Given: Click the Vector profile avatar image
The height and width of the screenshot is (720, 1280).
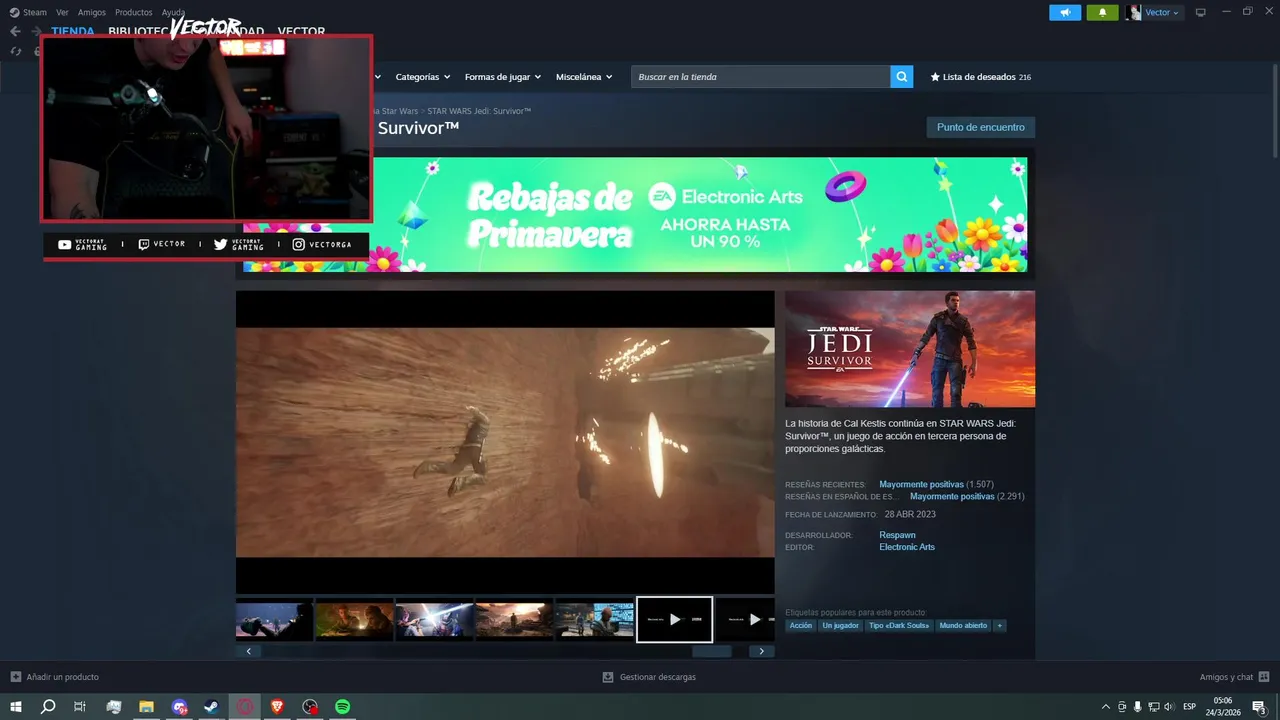Looking at the screenshot, I should tap(1133, 12).
